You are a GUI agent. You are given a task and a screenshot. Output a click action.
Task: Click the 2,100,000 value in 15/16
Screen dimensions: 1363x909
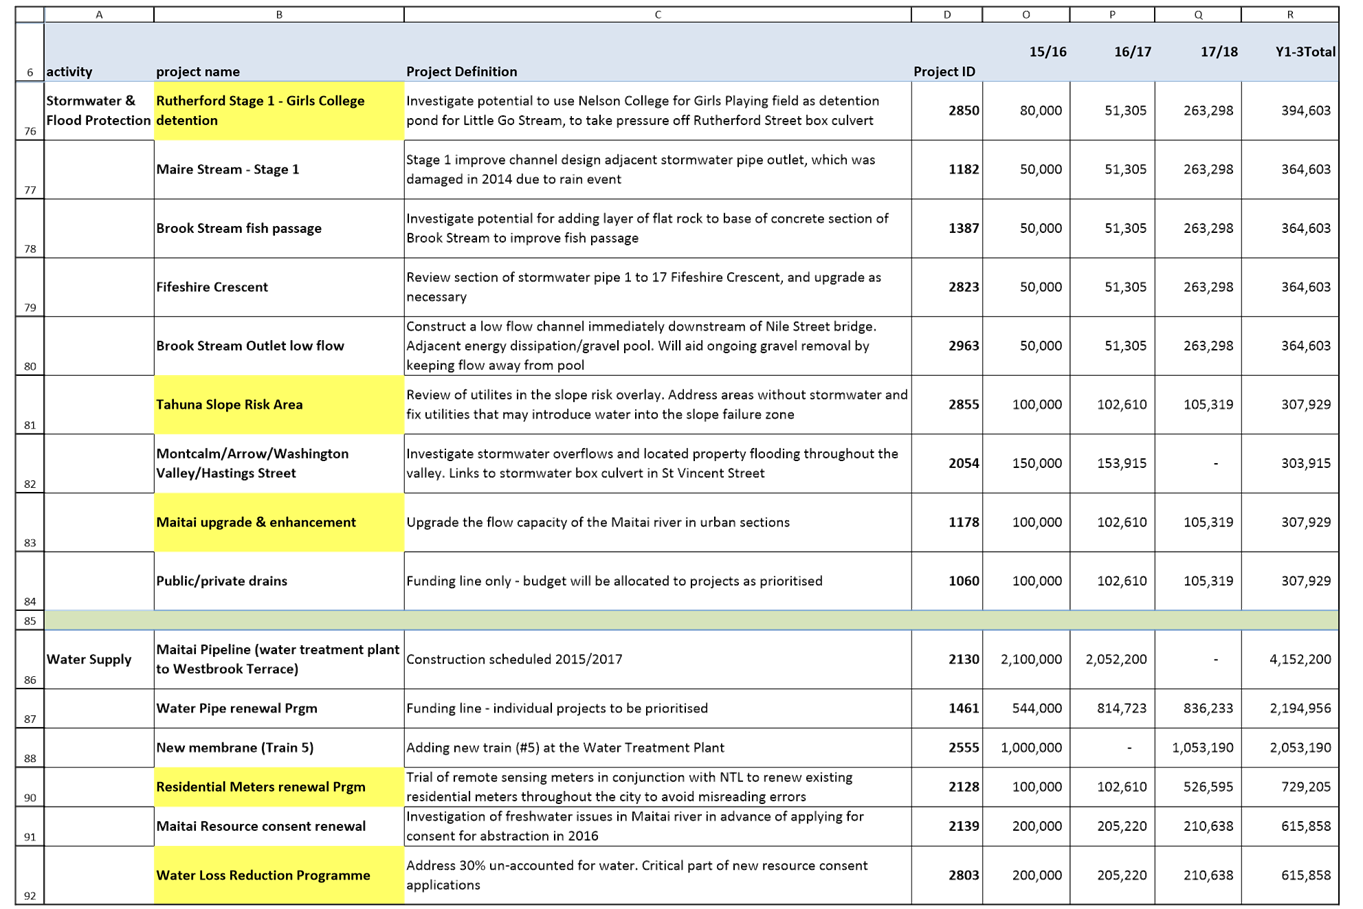pyautogui.click(x=1026, y=659)
